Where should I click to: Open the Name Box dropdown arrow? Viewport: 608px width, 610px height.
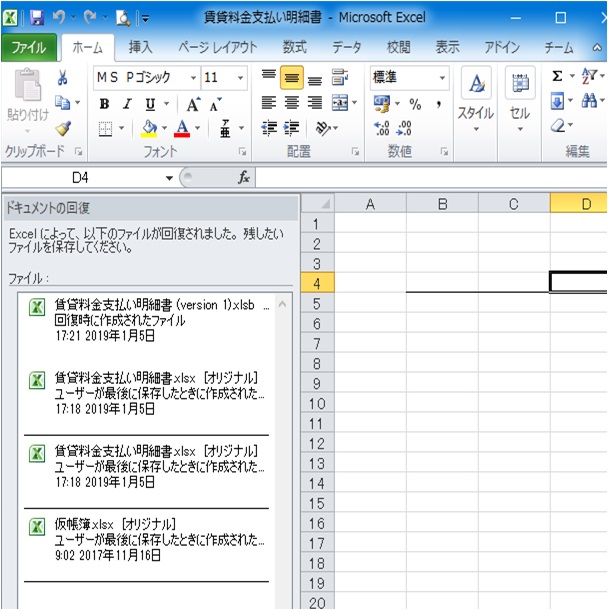point(169,178)
